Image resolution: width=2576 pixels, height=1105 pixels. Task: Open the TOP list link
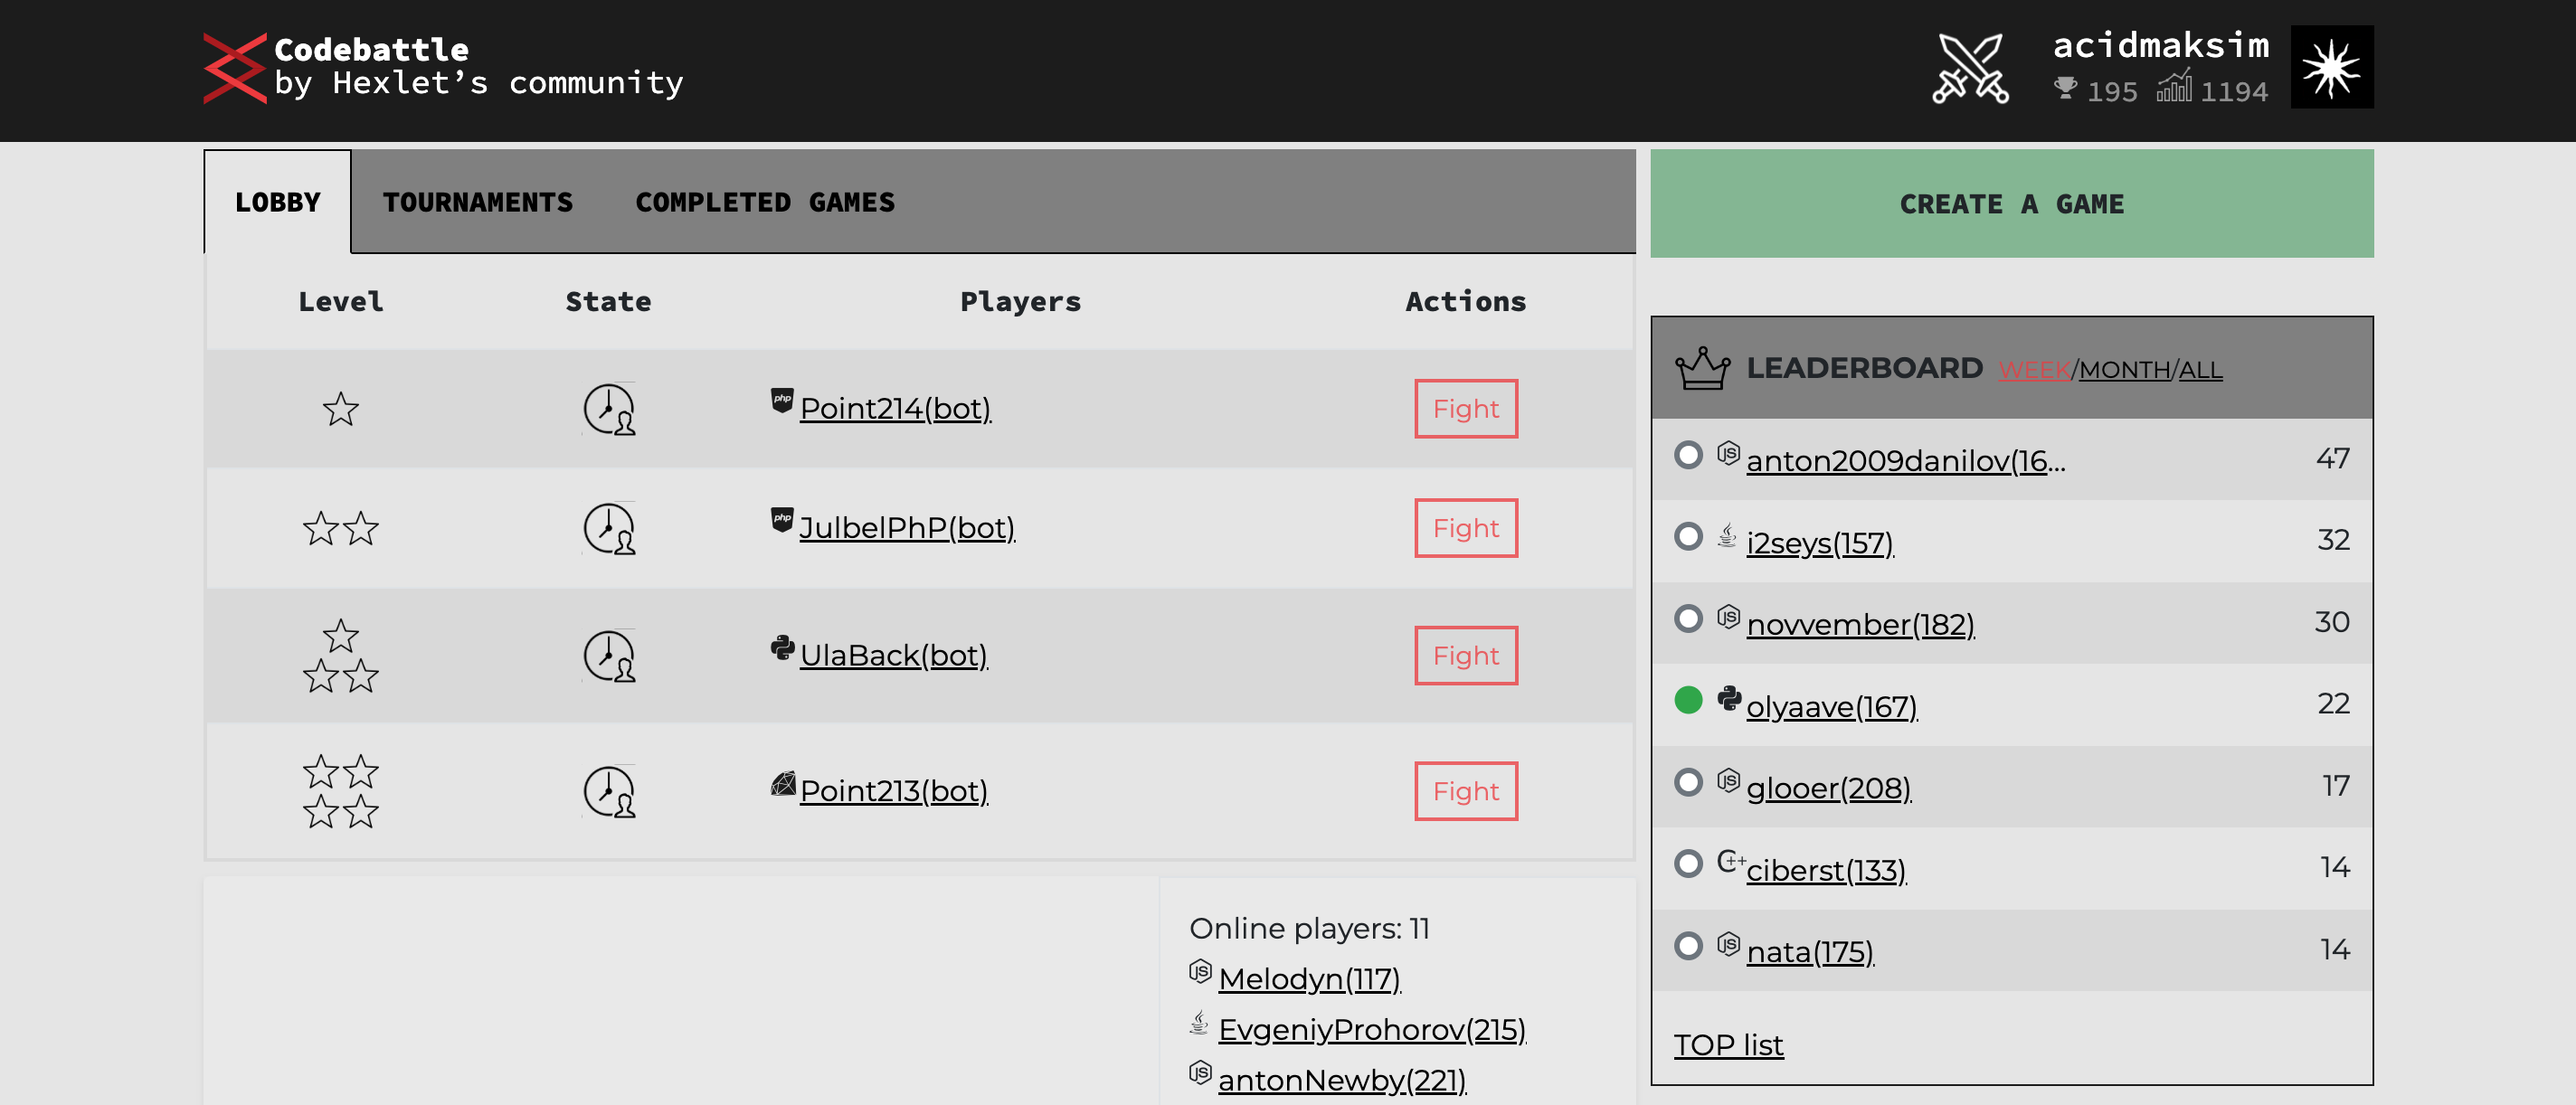(1728, 1045)
